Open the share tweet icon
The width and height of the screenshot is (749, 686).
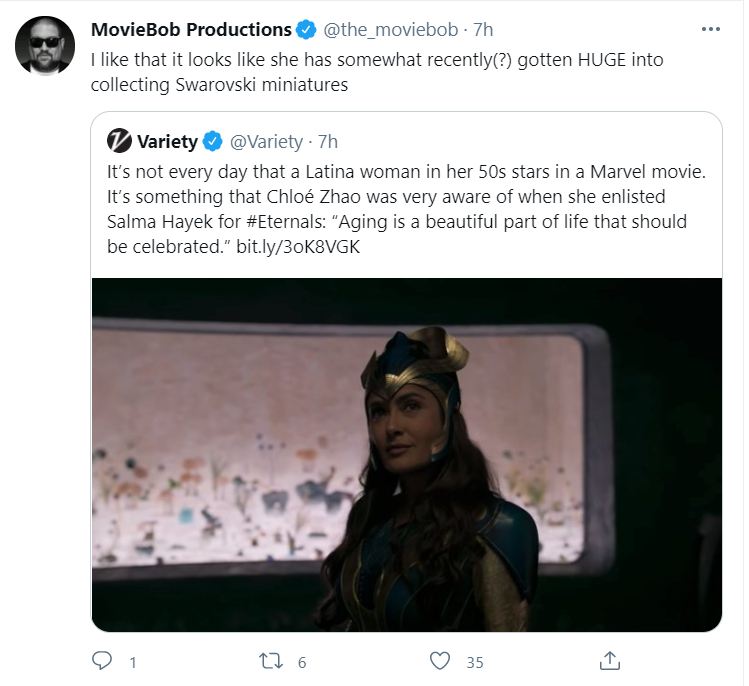click(610, 661)
